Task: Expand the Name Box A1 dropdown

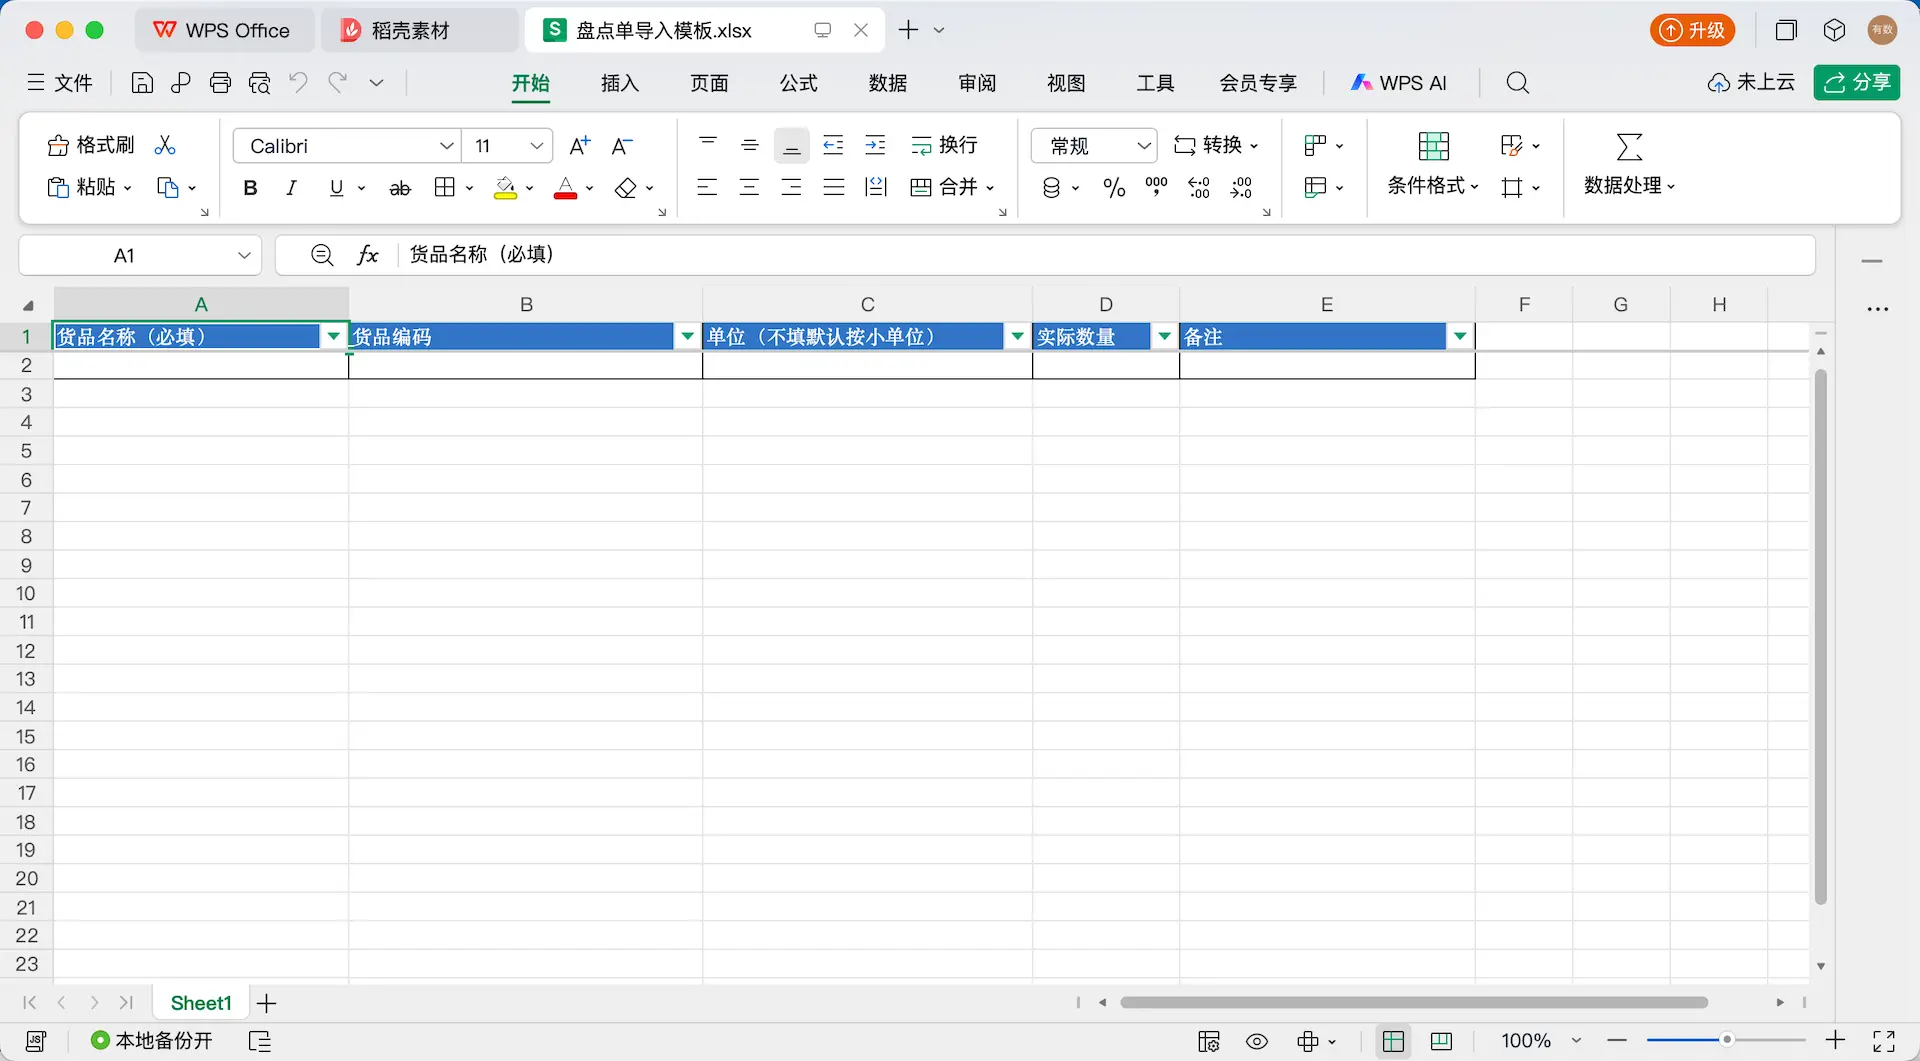Action: [244, 256]
